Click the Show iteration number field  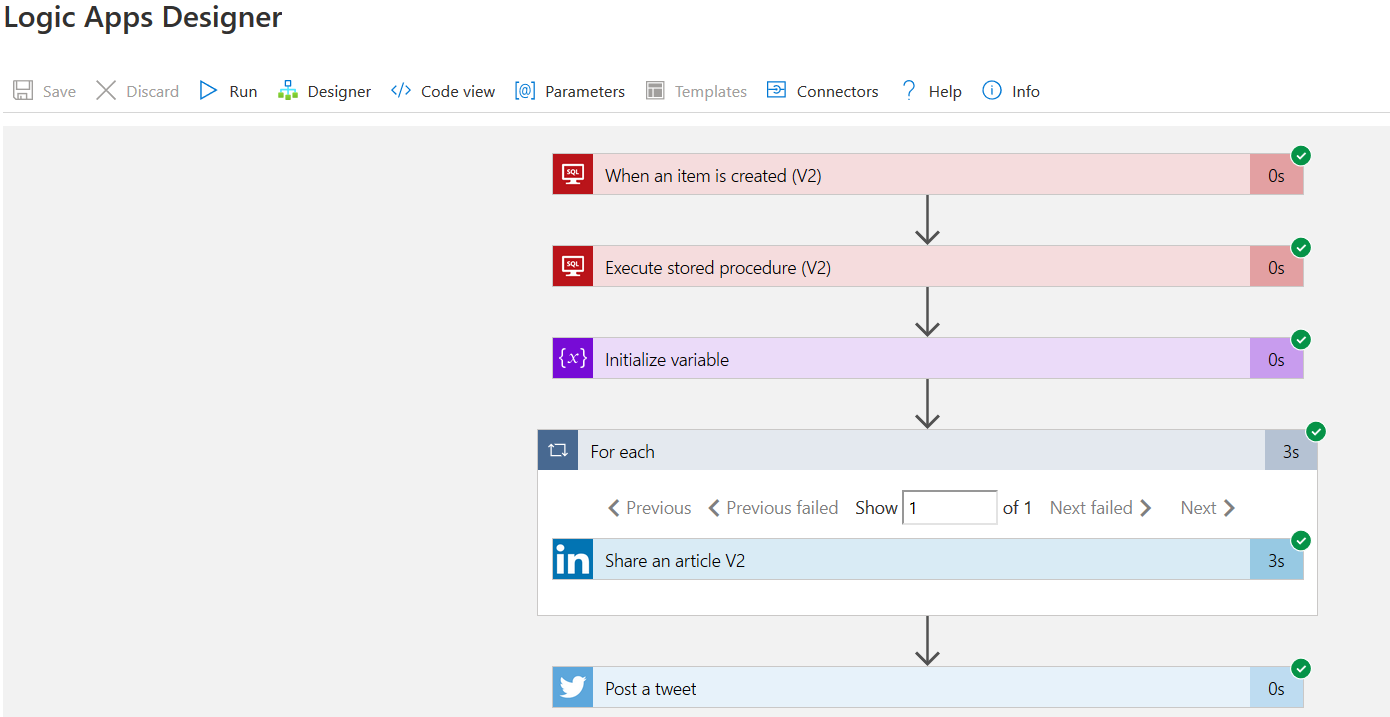click(949, 508)
